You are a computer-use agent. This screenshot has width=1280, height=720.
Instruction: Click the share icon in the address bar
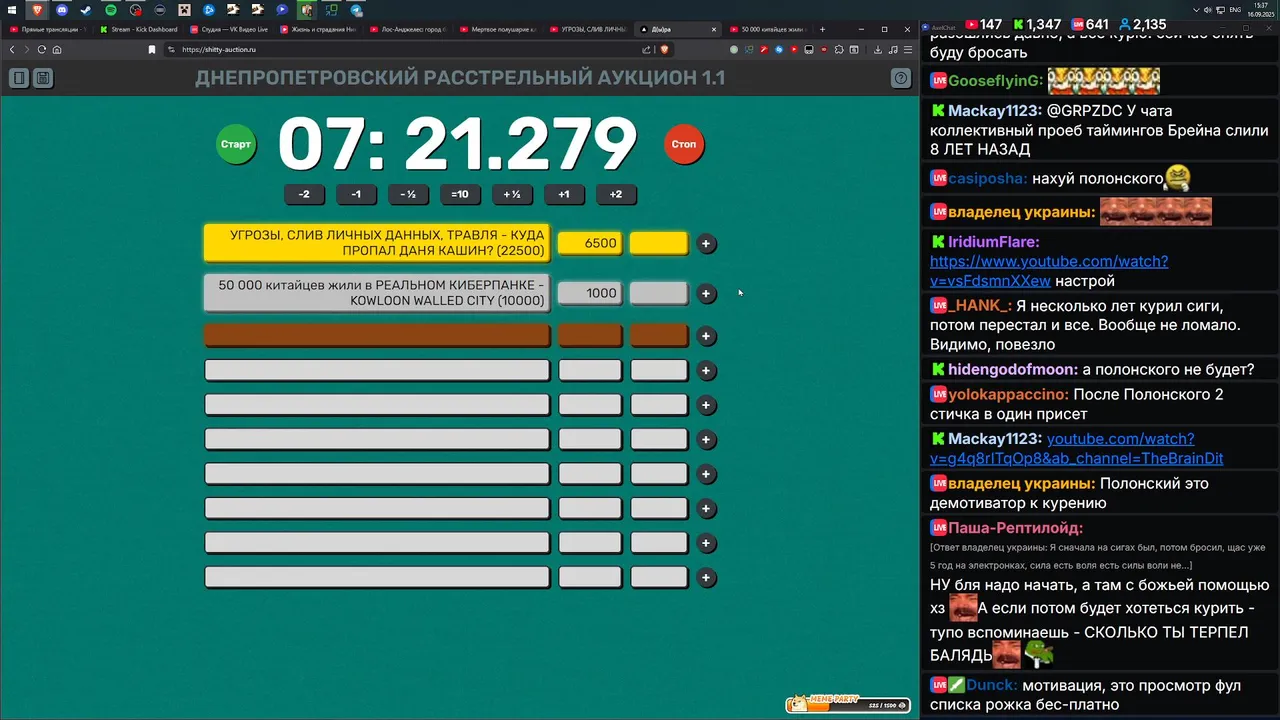pyautogui.click(x=646, y=49)
